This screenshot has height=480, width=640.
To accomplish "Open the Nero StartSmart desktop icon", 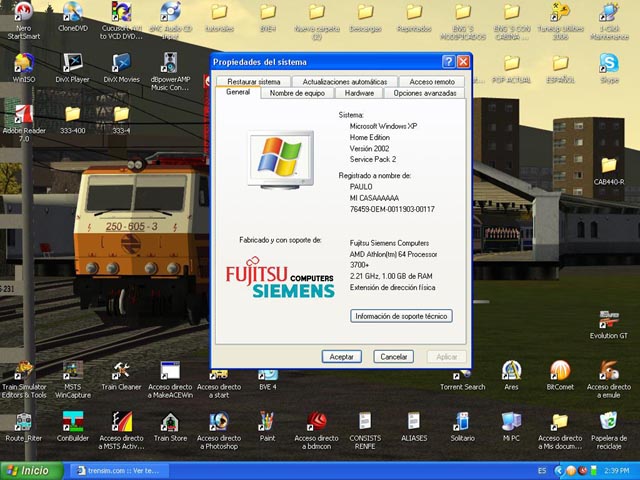I will [x=23, y=13].
